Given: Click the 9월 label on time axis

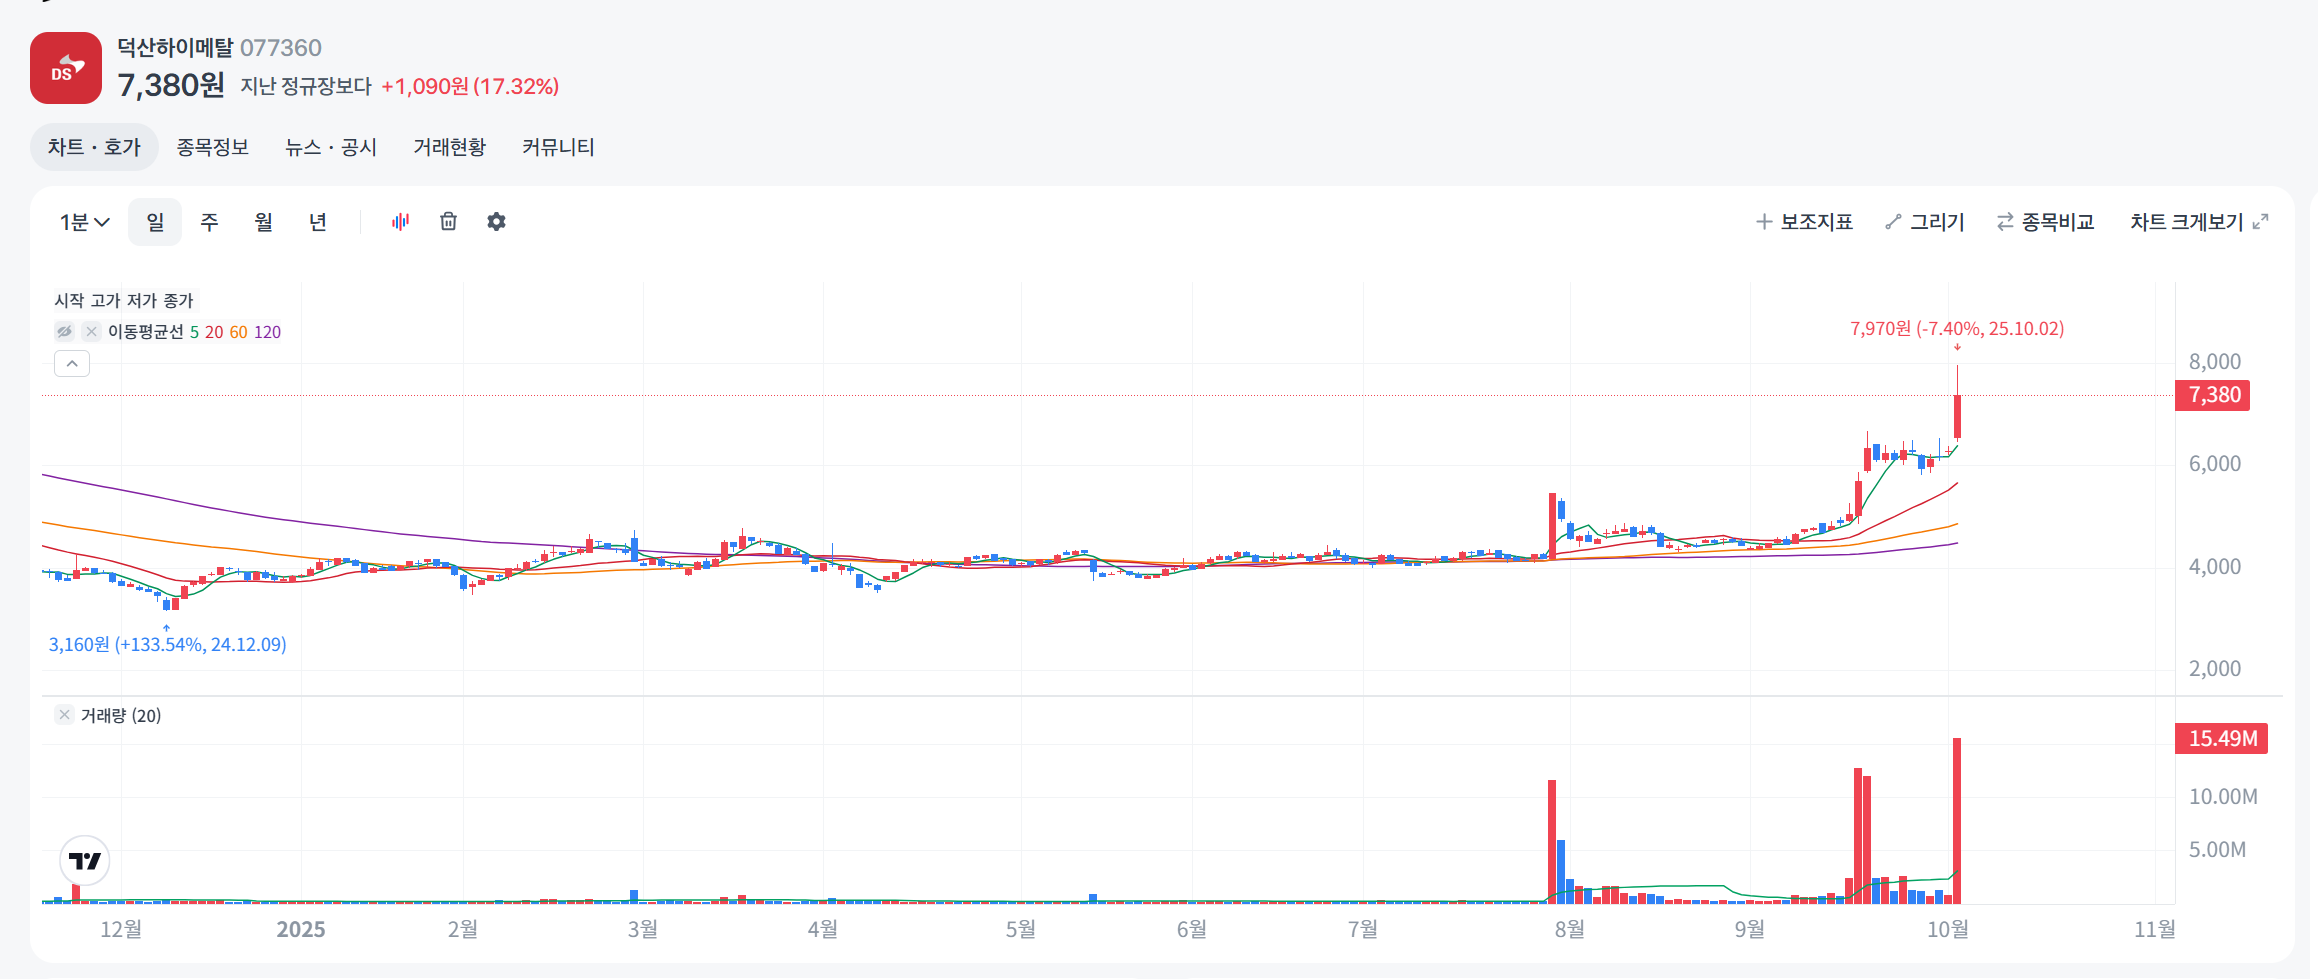Looking at the screenshot, I should 1749,929.
